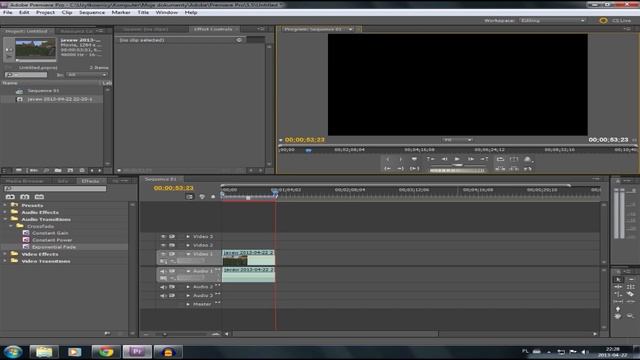This screenshot has height=360, width=640.
Task: Open the Marker menu
Action: 121,12
